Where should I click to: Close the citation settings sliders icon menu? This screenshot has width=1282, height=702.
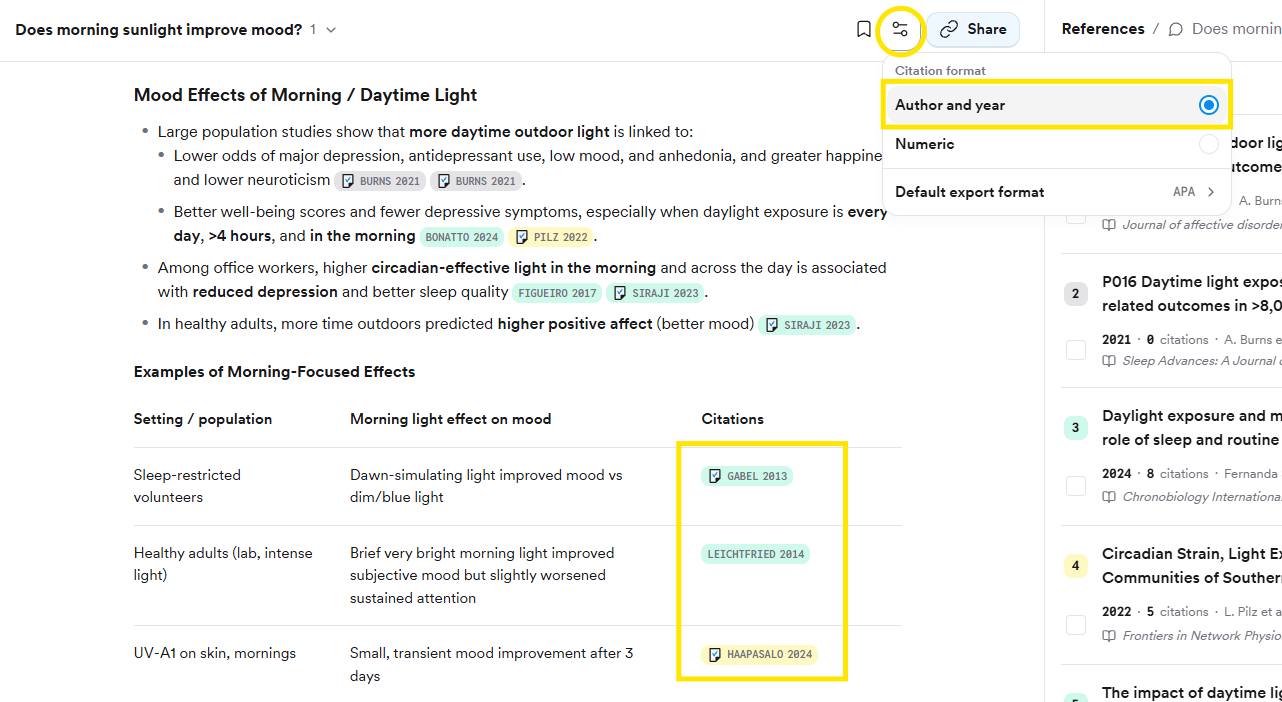[x=900, y=30]
